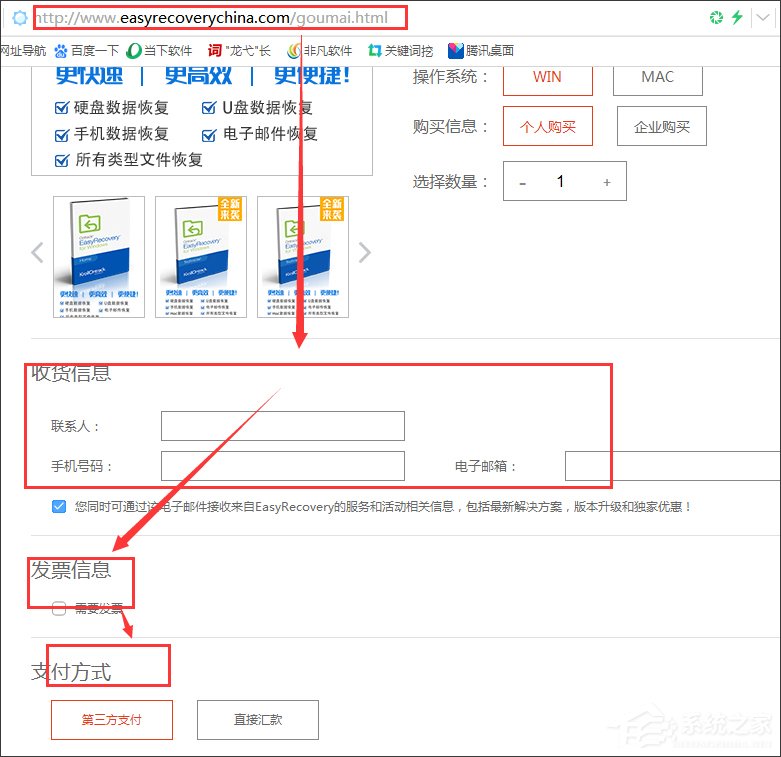The height and width of the screenshot is (757, 781).
Task: Show previous product thumbnails with left arrow
Action: pos(37,252)
